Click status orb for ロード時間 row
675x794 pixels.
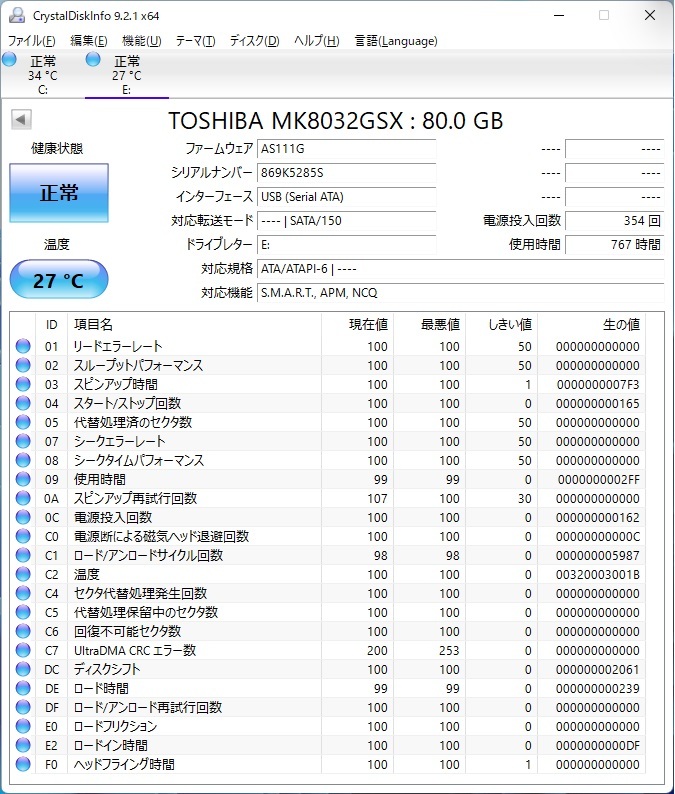(x=23, y=688)
